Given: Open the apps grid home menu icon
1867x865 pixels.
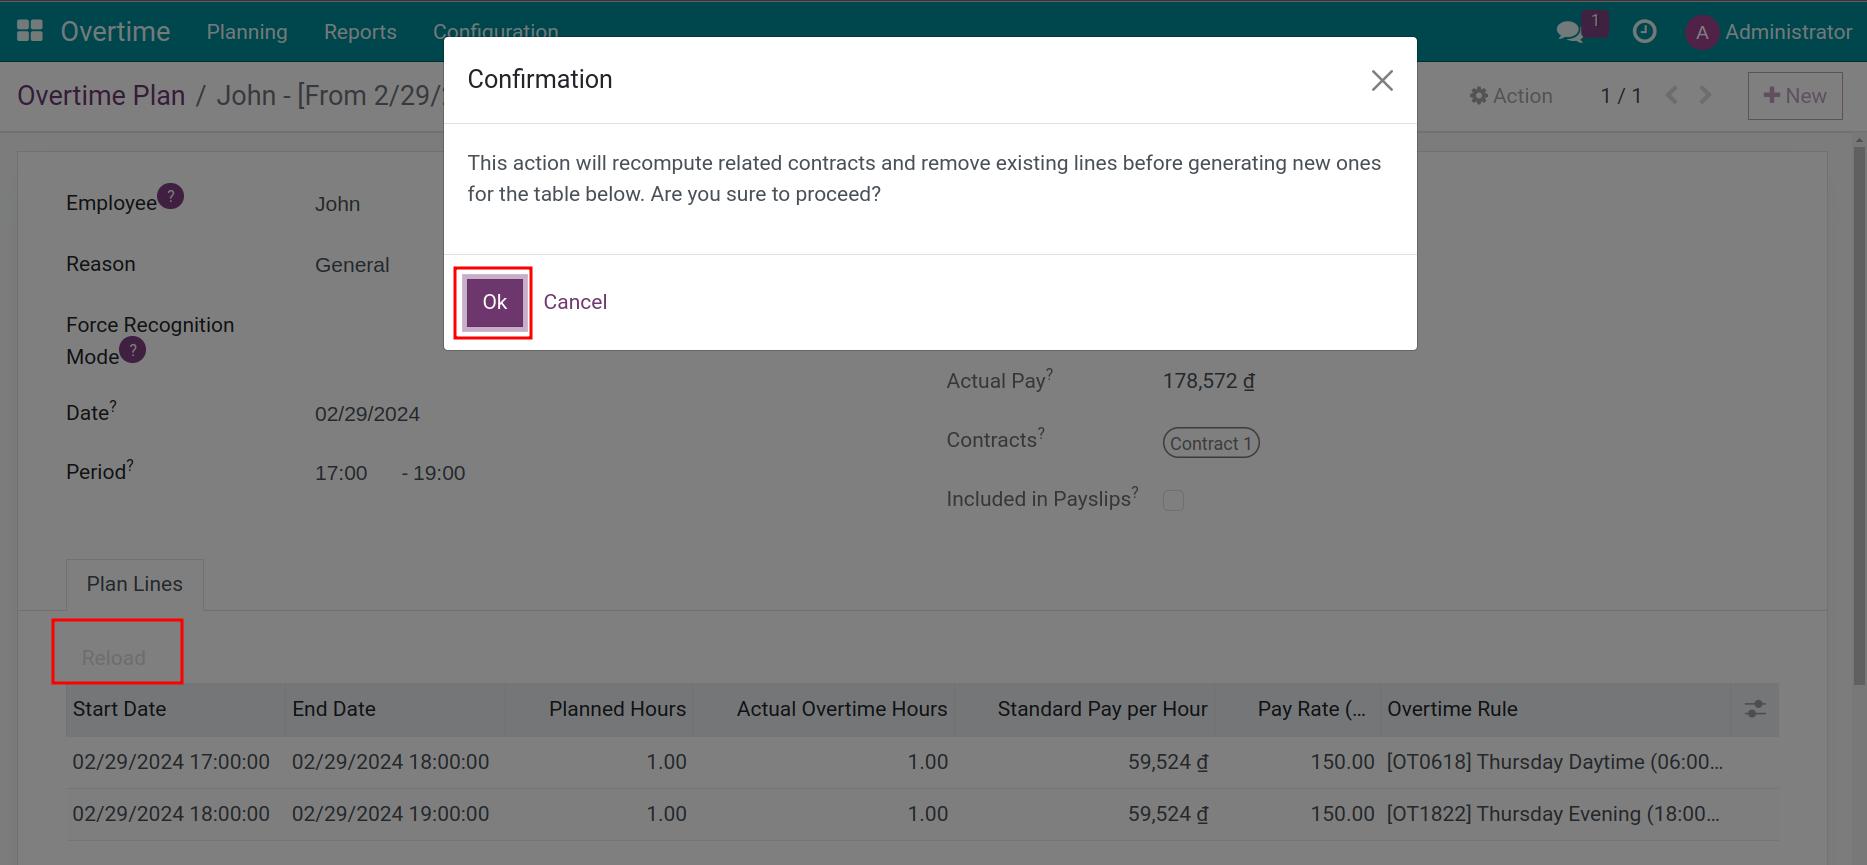Looking at the screenshot, I should [30, 31].
